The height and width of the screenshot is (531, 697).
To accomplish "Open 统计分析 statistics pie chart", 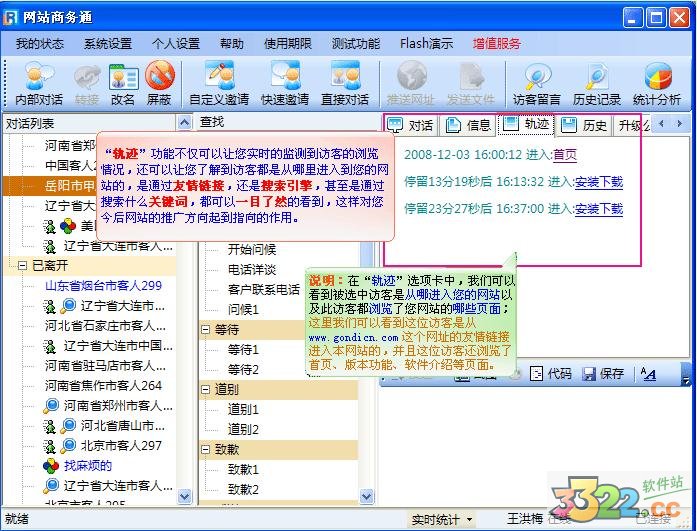I will click(657, 84).
